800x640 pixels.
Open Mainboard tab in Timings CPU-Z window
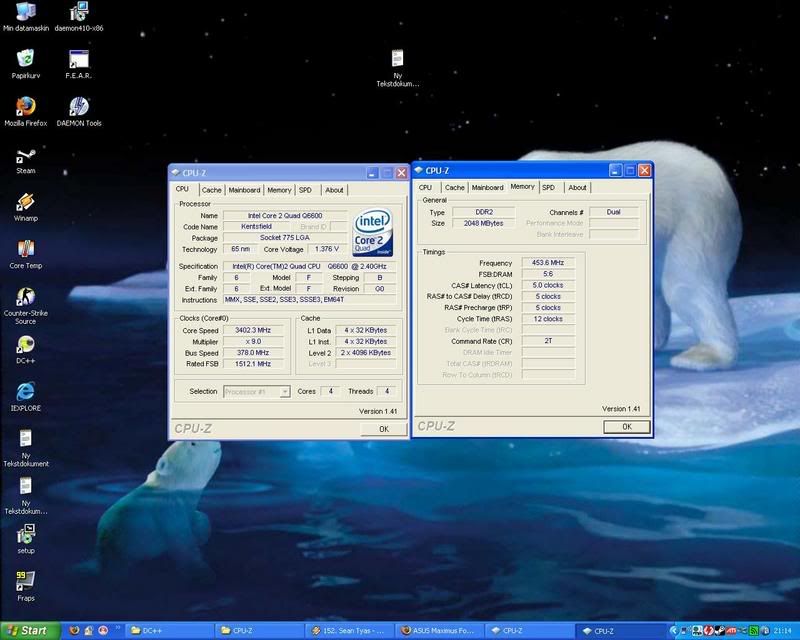(x=487, y=187)
